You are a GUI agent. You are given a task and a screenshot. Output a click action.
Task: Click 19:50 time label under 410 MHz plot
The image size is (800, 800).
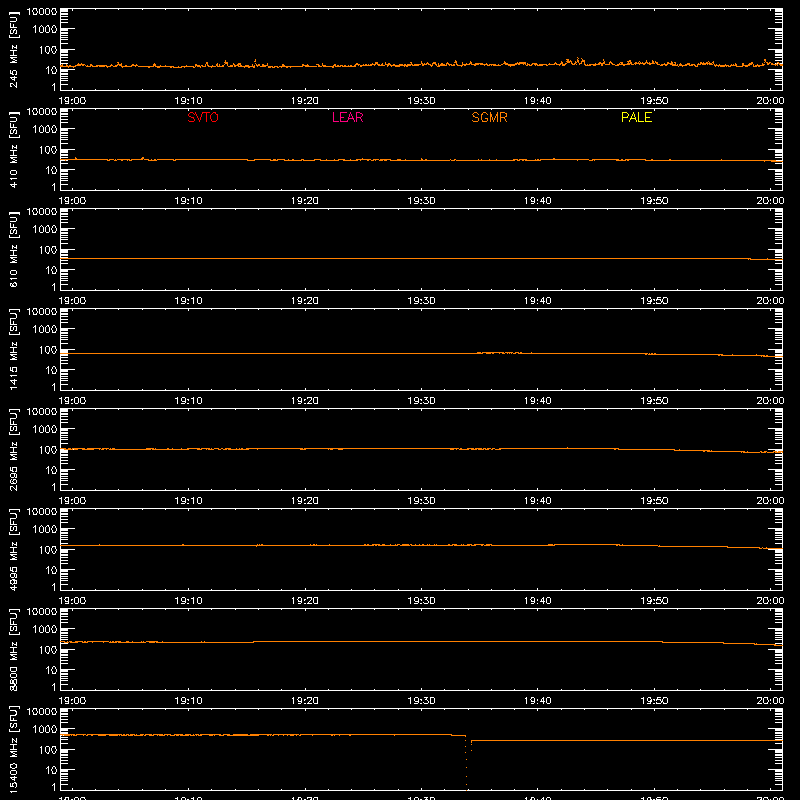point(654,201)
